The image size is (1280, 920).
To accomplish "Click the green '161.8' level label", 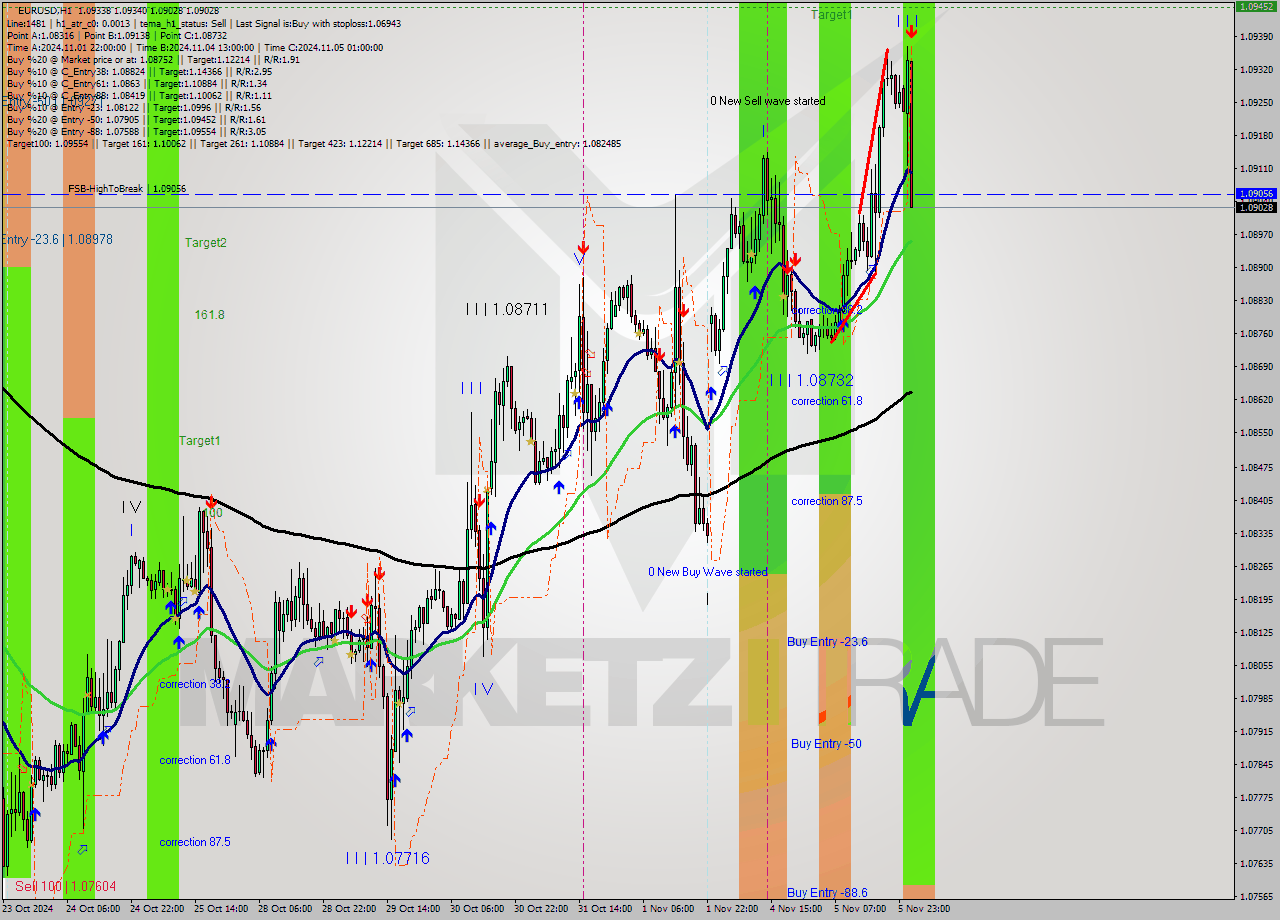I will pyautogui.click(x=209, y=314).
